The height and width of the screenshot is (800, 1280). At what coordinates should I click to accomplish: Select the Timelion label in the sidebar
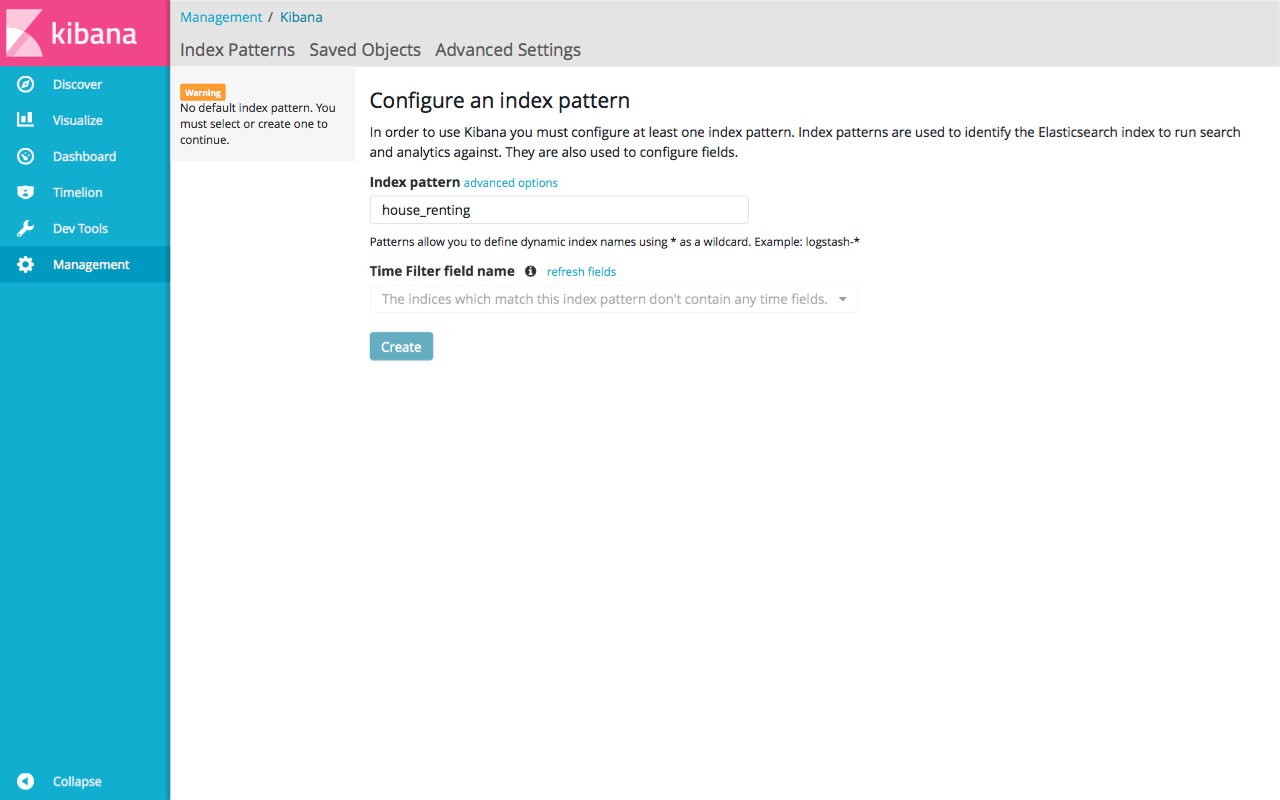click(78, 193)
